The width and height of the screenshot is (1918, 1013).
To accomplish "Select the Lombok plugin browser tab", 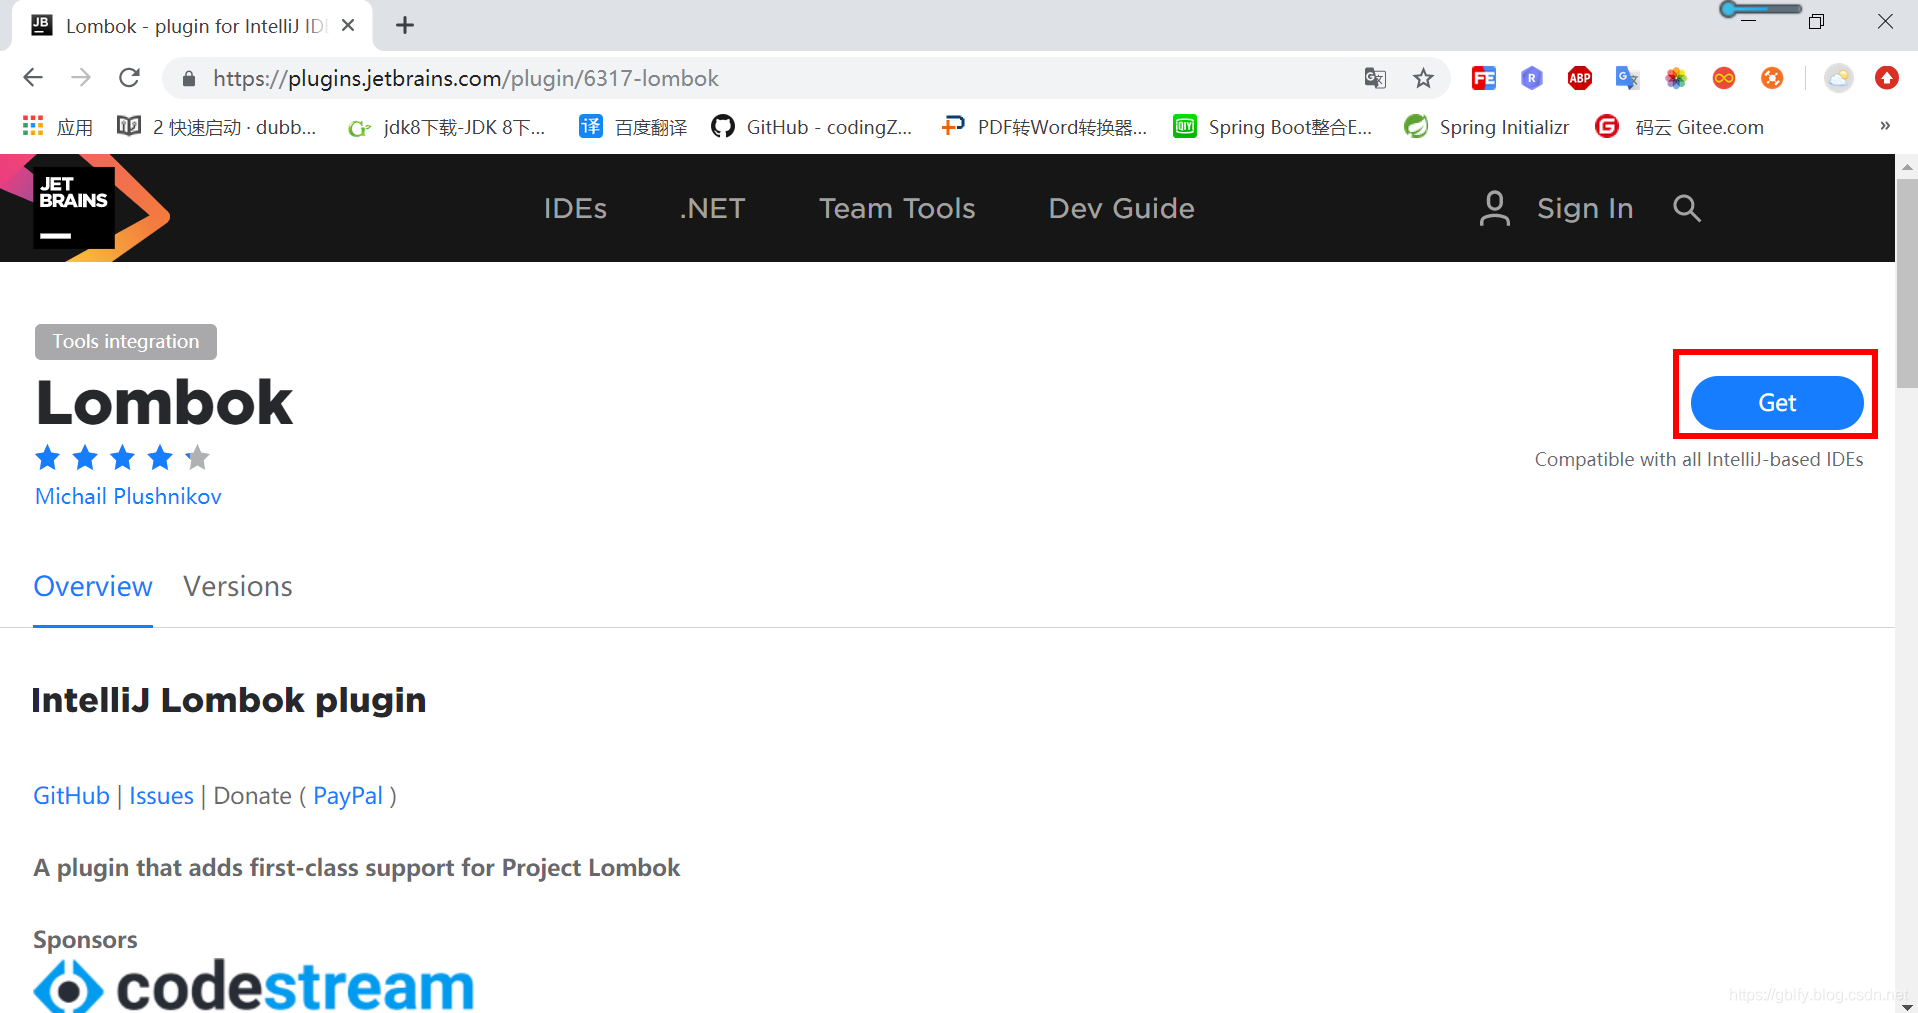I will (193, 26).
